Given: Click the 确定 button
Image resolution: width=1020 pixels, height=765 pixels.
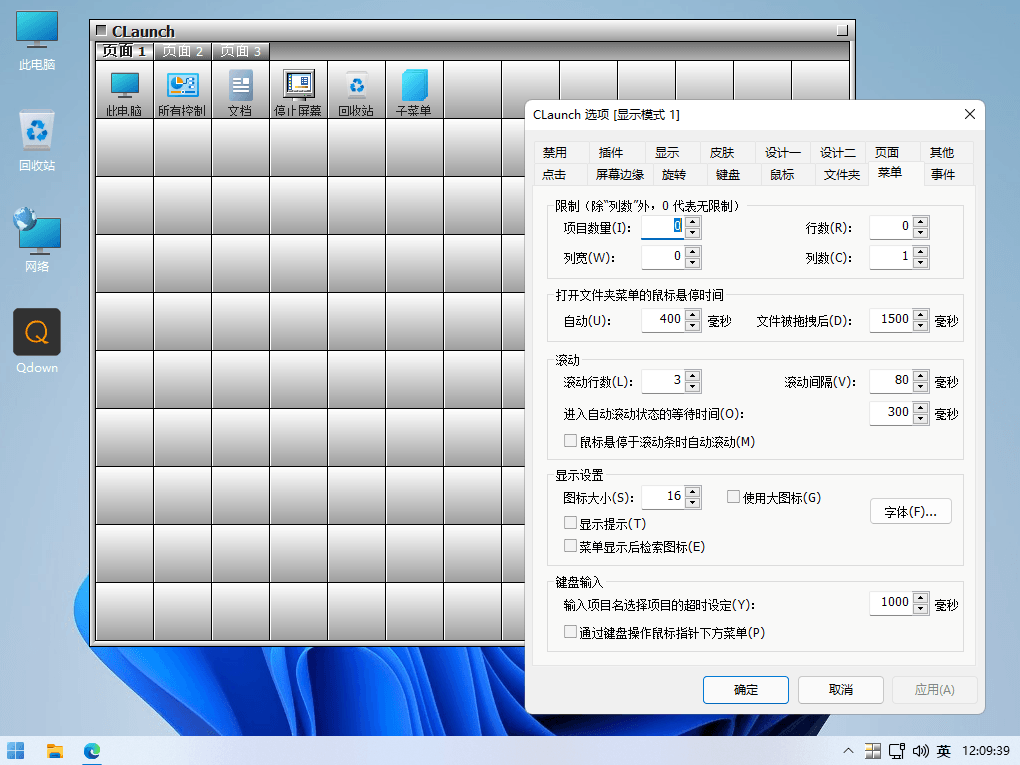Looking at the screenshot, I should (x=745, y=690).
